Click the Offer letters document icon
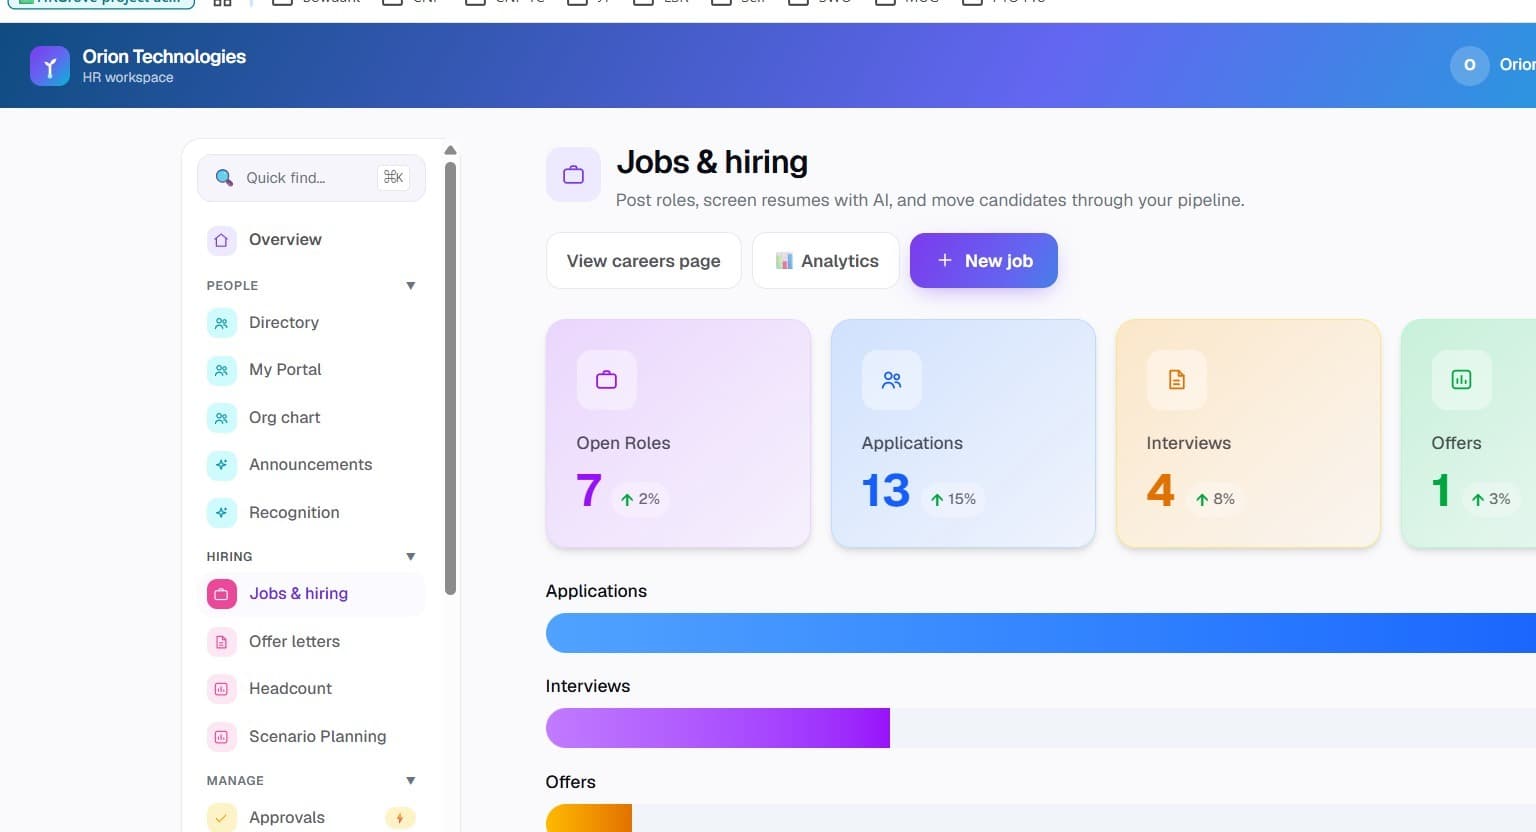The height and width of the screenshot is (832, 1536). click(x=221, y=642)
